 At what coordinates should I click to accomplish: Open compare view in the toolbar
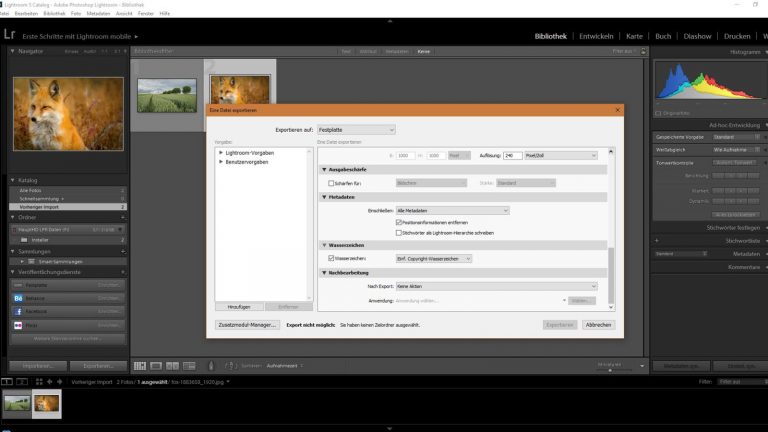(x=173, y=366)
